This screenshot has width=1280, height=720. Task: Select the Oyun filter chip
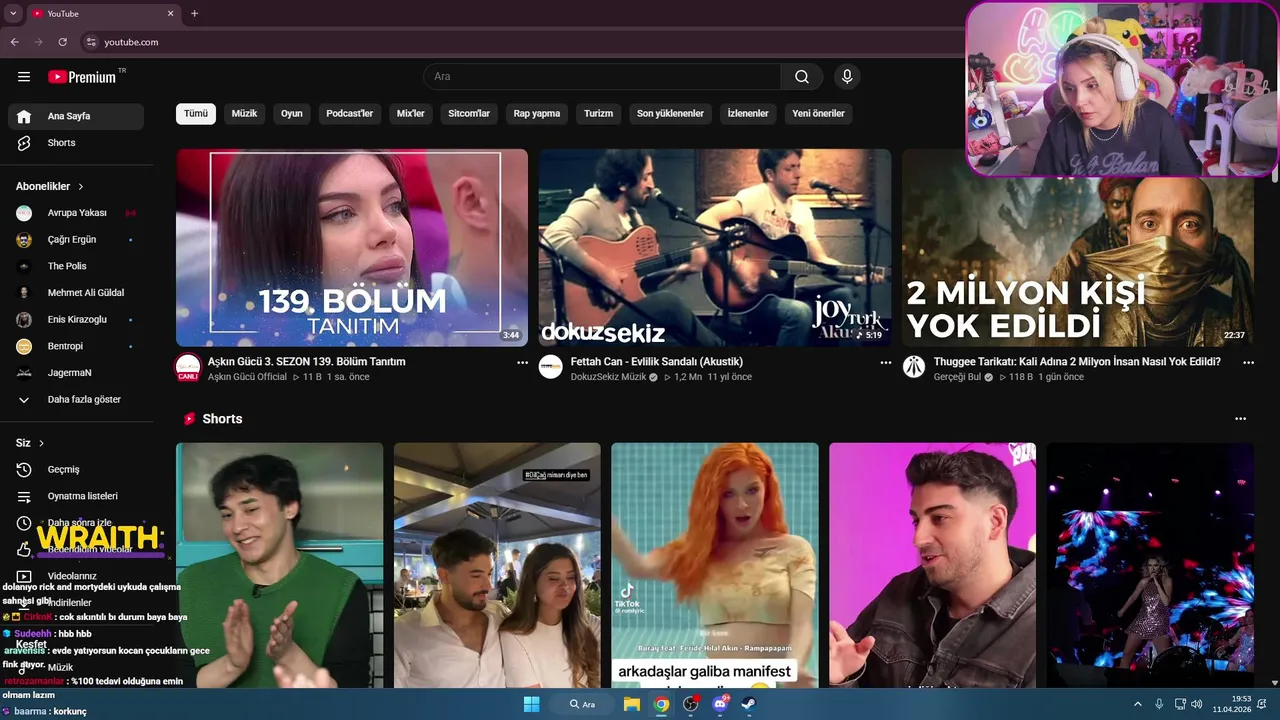point(292,114)
